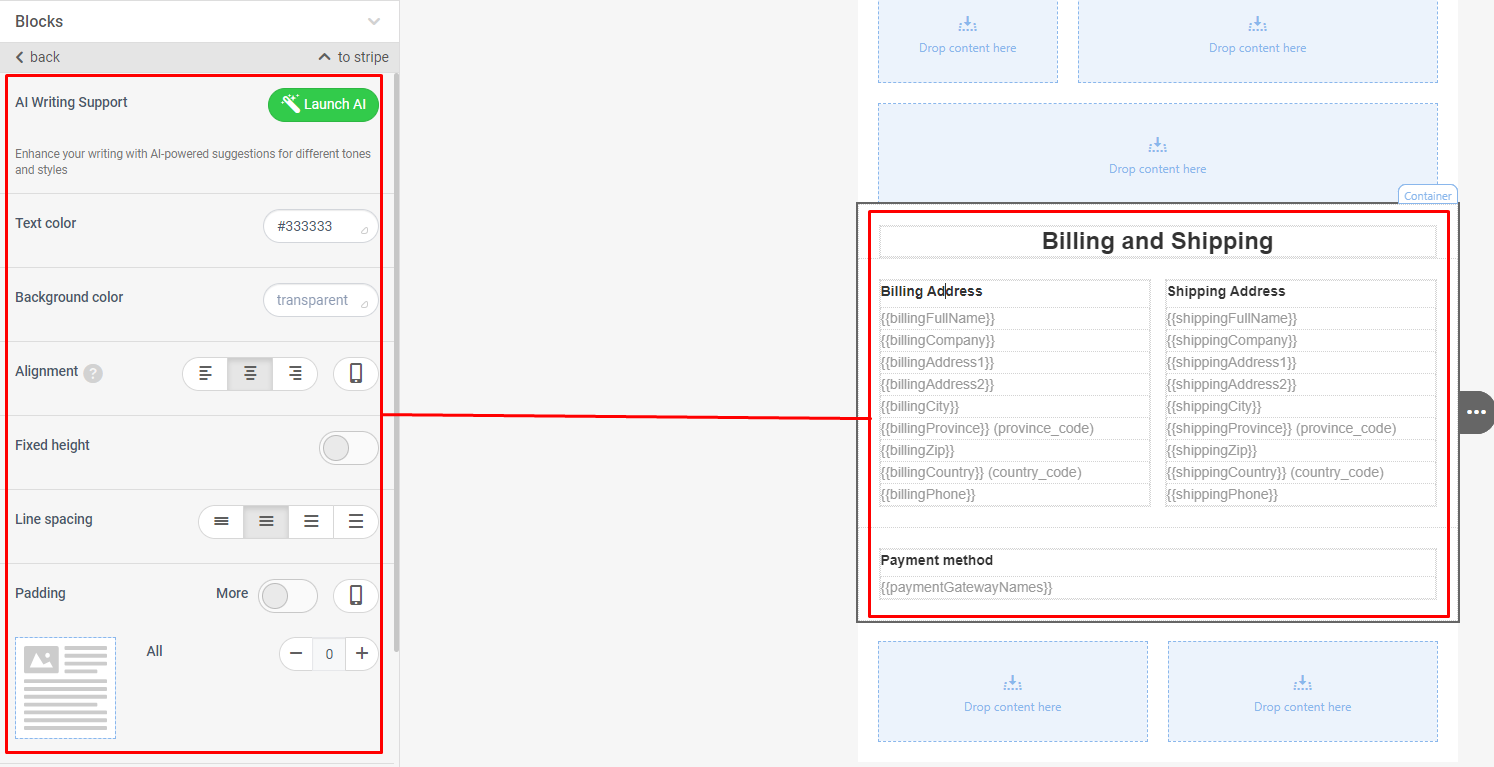
Task: Align text to the center
Action: click(x=250, y=374)
